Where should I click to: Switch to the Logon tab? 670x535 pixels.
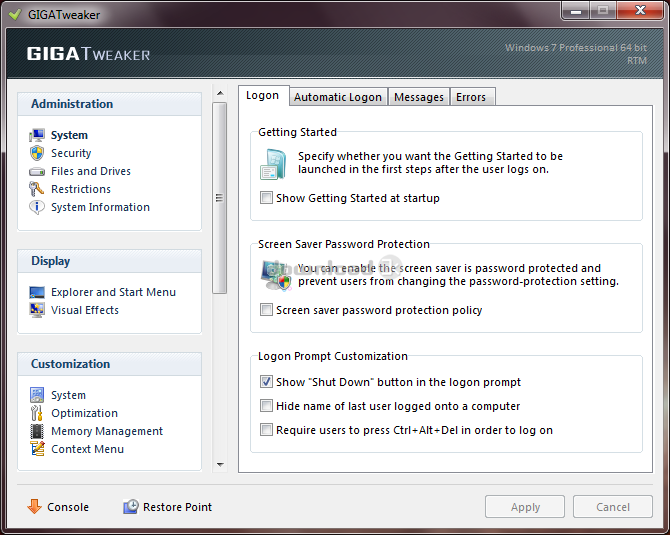click(x=263, y=96)
